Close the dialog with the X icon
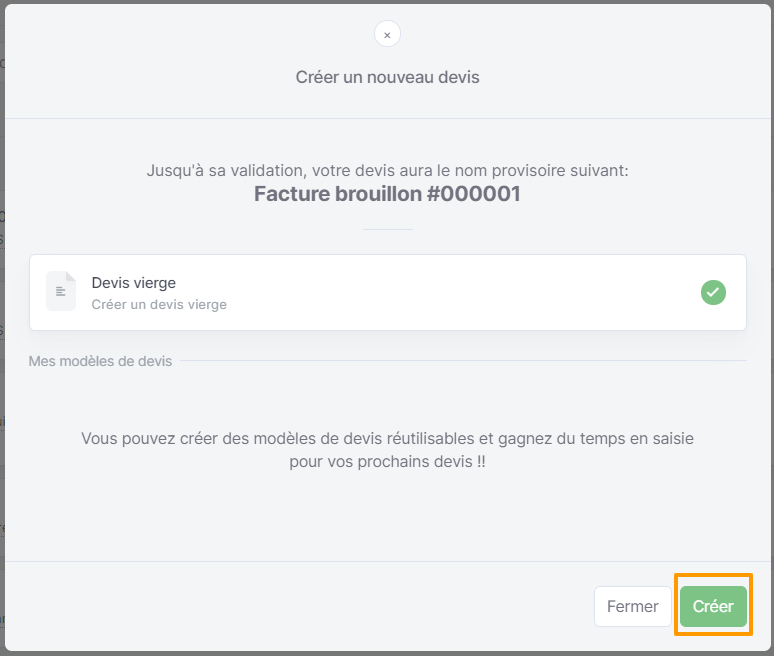This screenshot has width=774, height=656. point(387,34)
